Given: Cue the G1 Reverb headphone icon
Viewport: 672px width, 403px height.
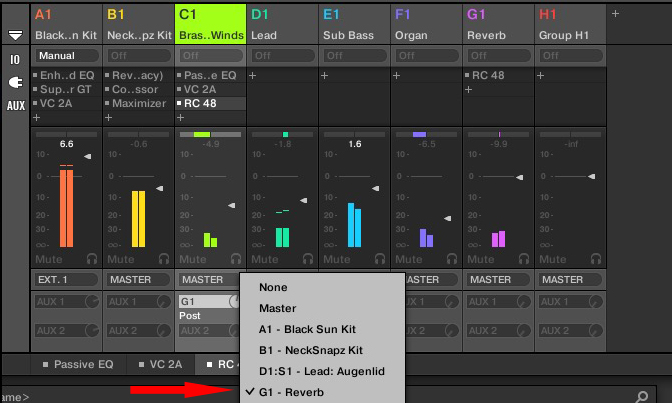Looking at the screenshot, I should (524, 259).
